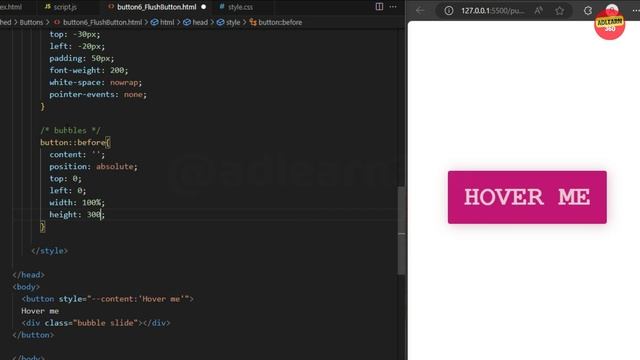640x360 pixels.
Task: Click the editor vertical scrollbar thumb
Action: tap(402, 231)
